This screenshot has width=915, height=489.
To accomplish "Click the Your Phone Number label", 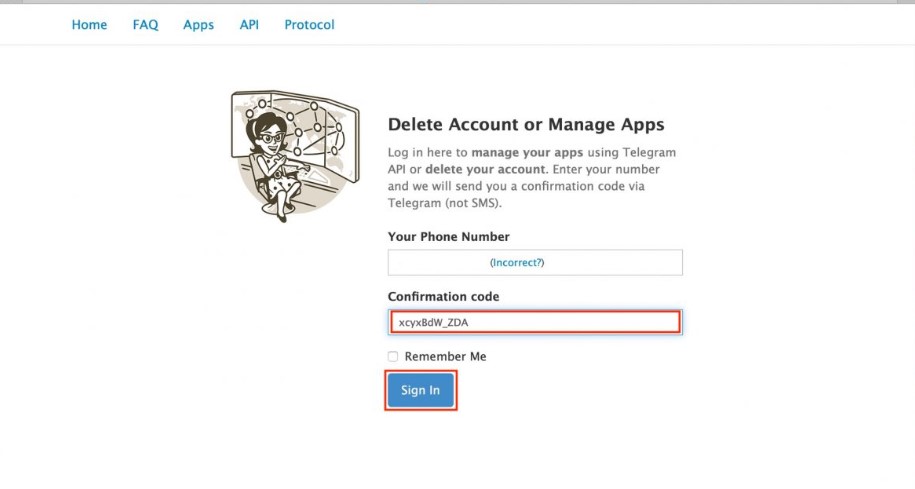I will [x=448, y=236].
